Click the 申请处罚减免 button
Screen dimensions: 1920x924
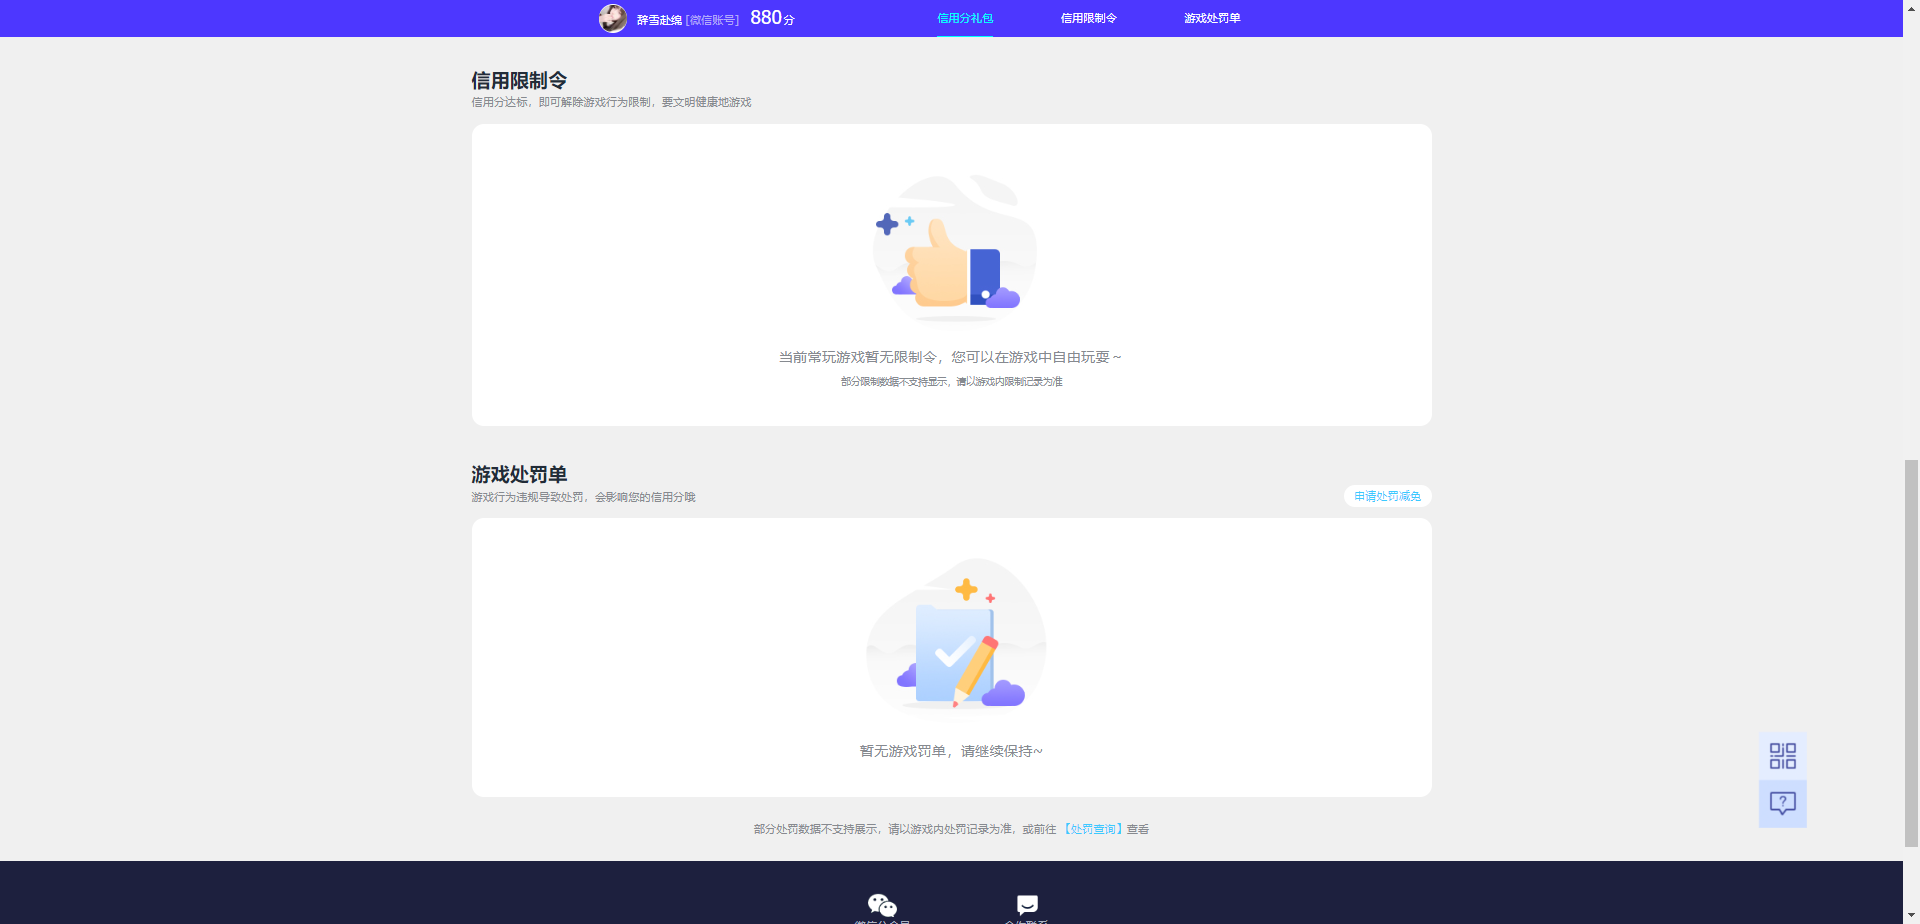(x=1387, y=496)
